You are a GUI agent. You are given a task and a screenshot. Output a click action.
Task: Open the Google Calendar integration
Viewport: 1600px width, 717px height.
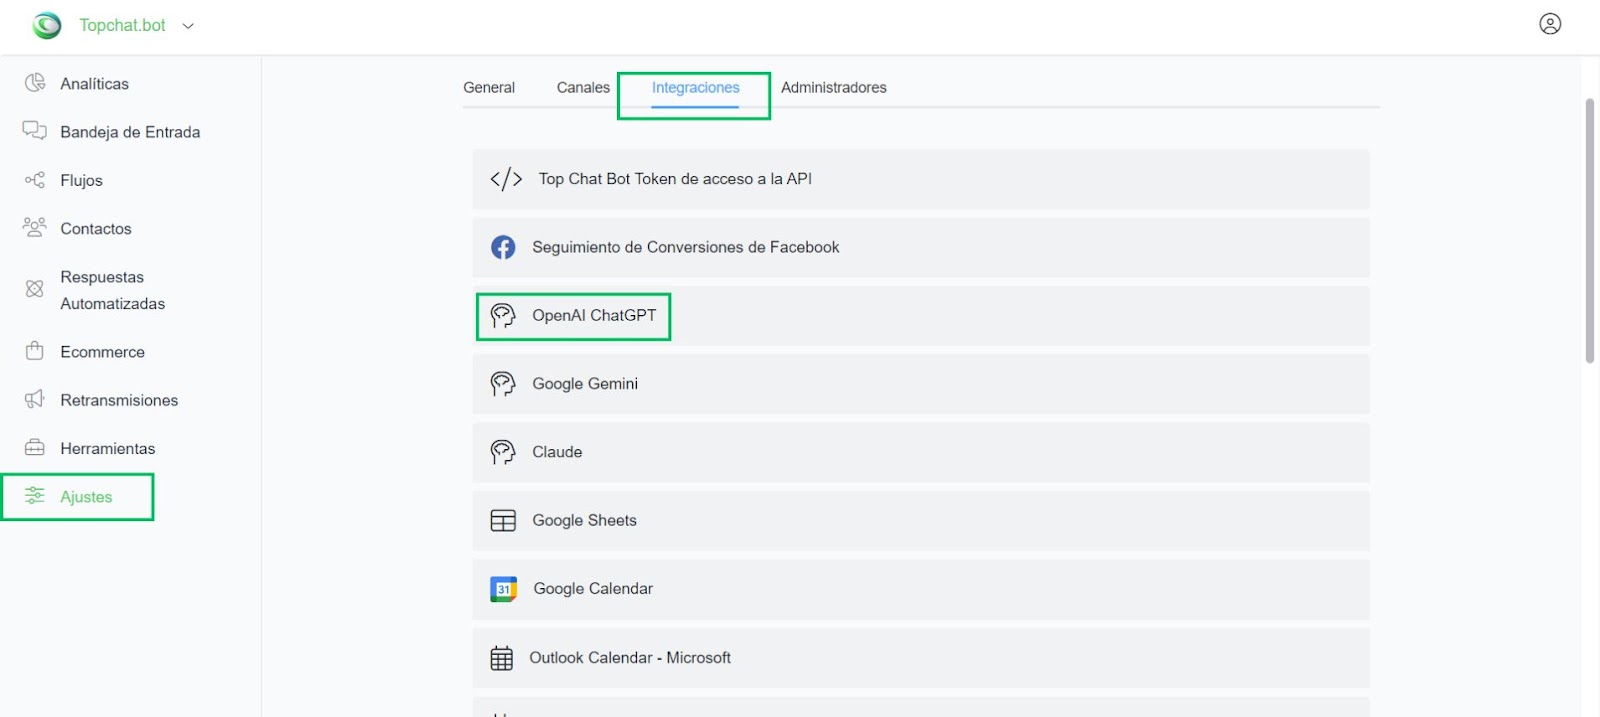point(921,589)
